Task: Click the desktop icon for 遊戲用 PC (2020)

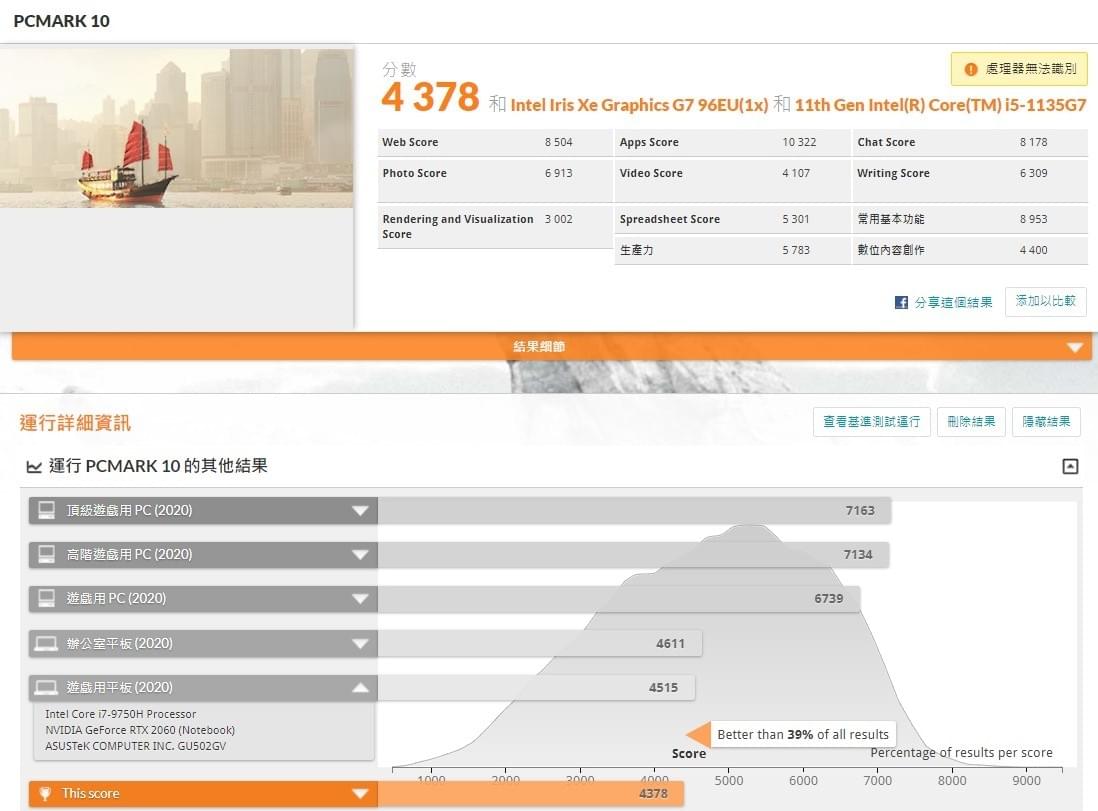Action: [x=46, y=598]
